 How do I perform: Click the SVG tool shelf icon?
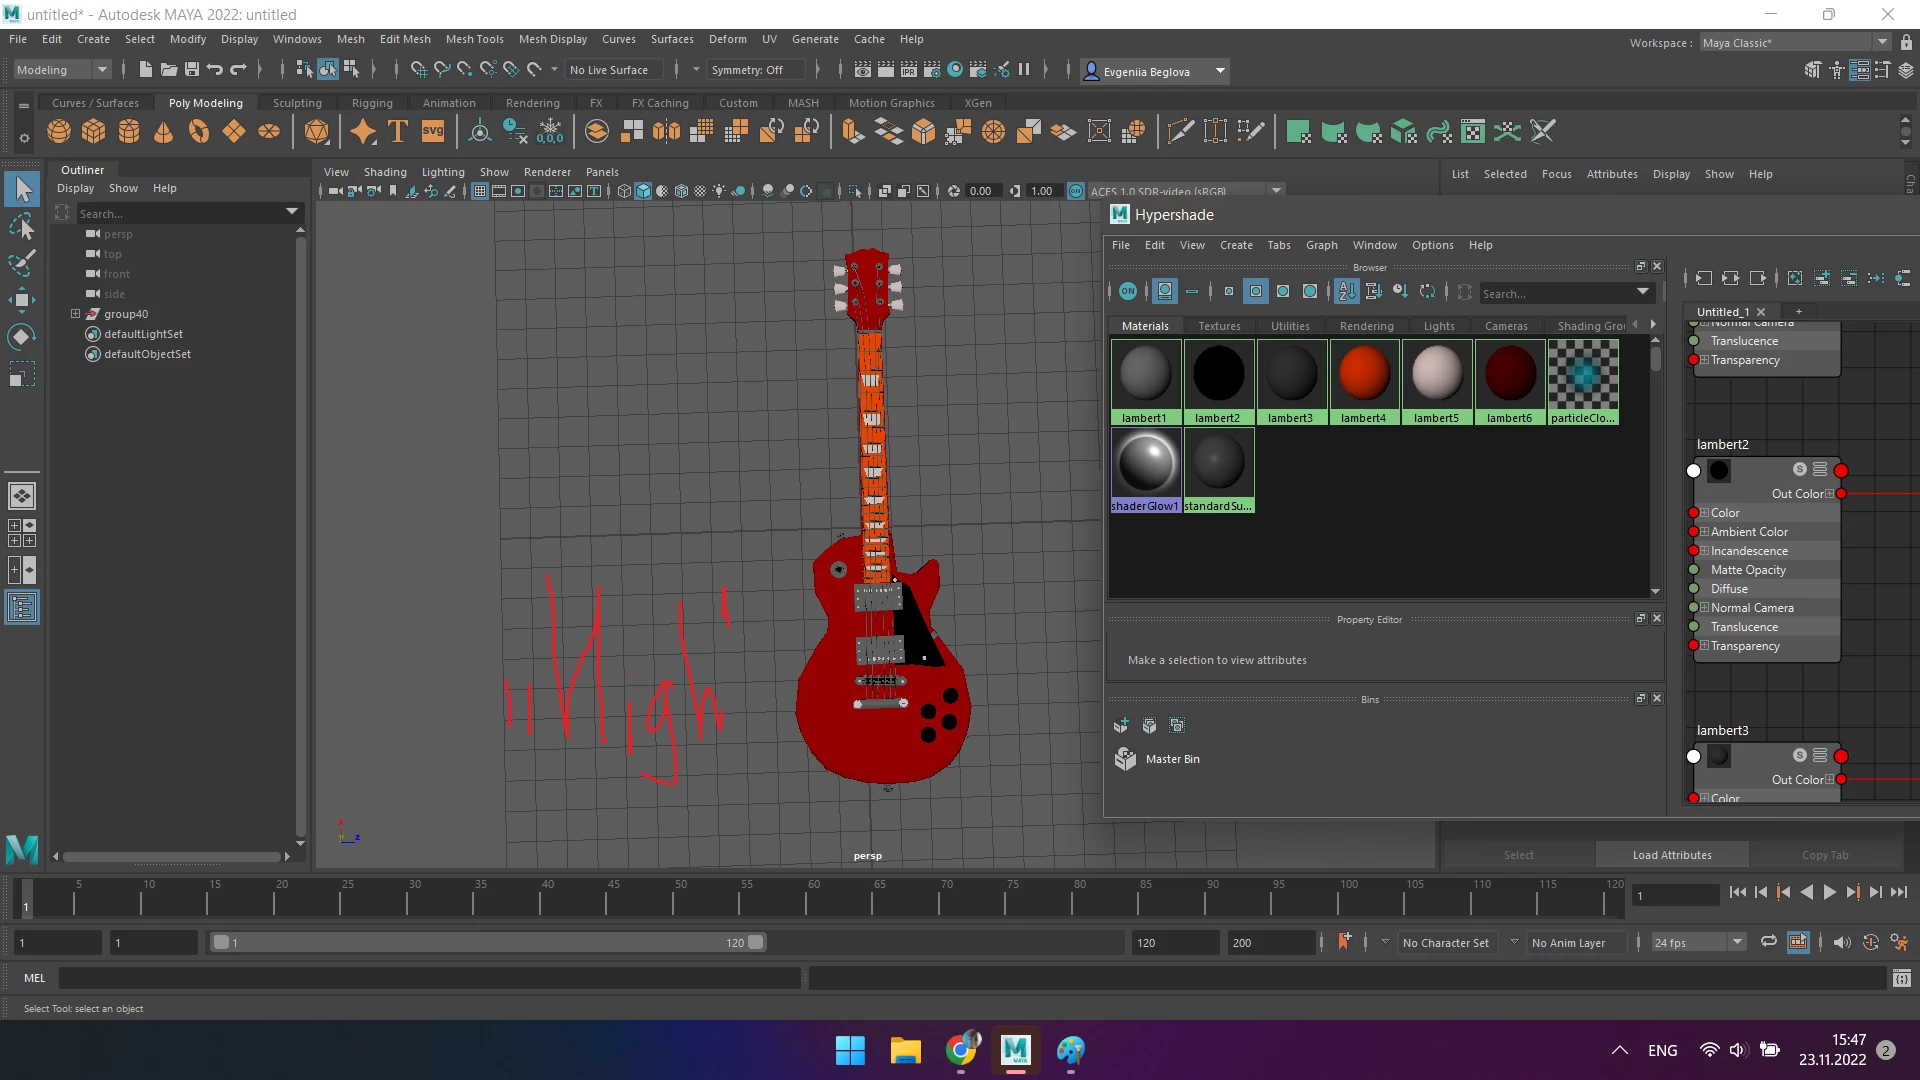click(433, 131)
